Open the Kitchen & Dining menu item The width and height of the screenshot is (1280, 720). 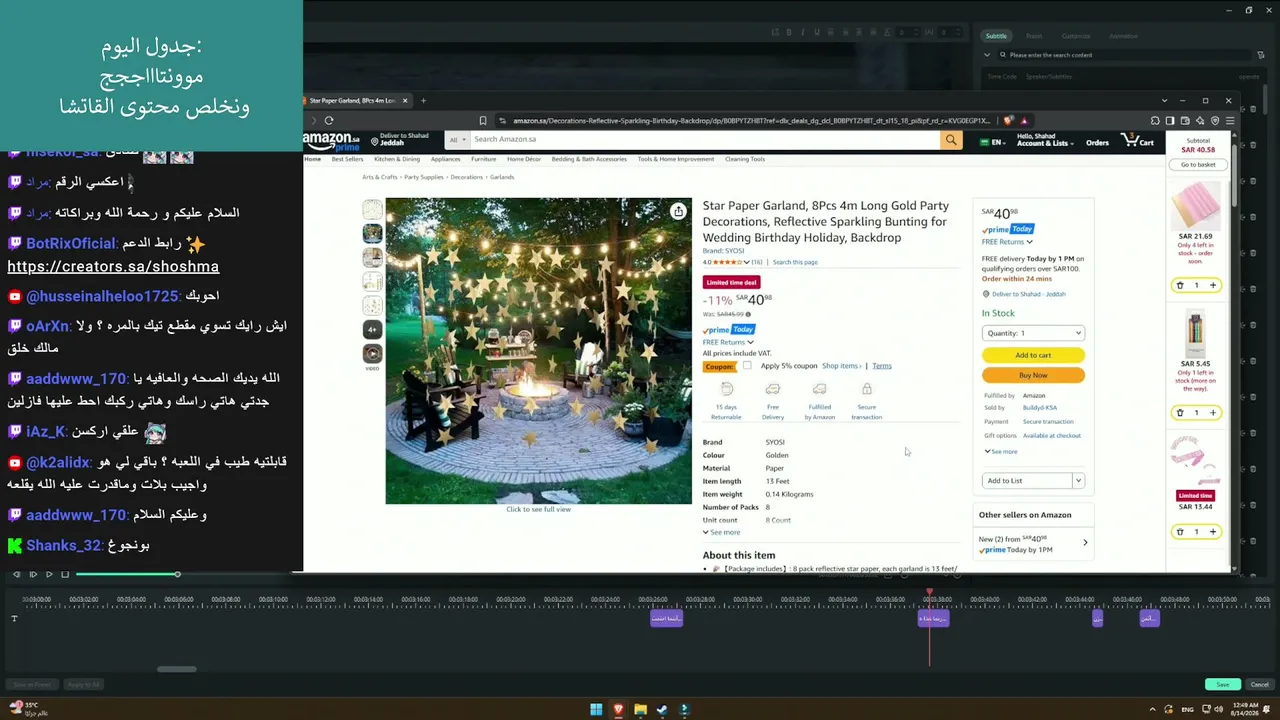[x=397, y=159]
